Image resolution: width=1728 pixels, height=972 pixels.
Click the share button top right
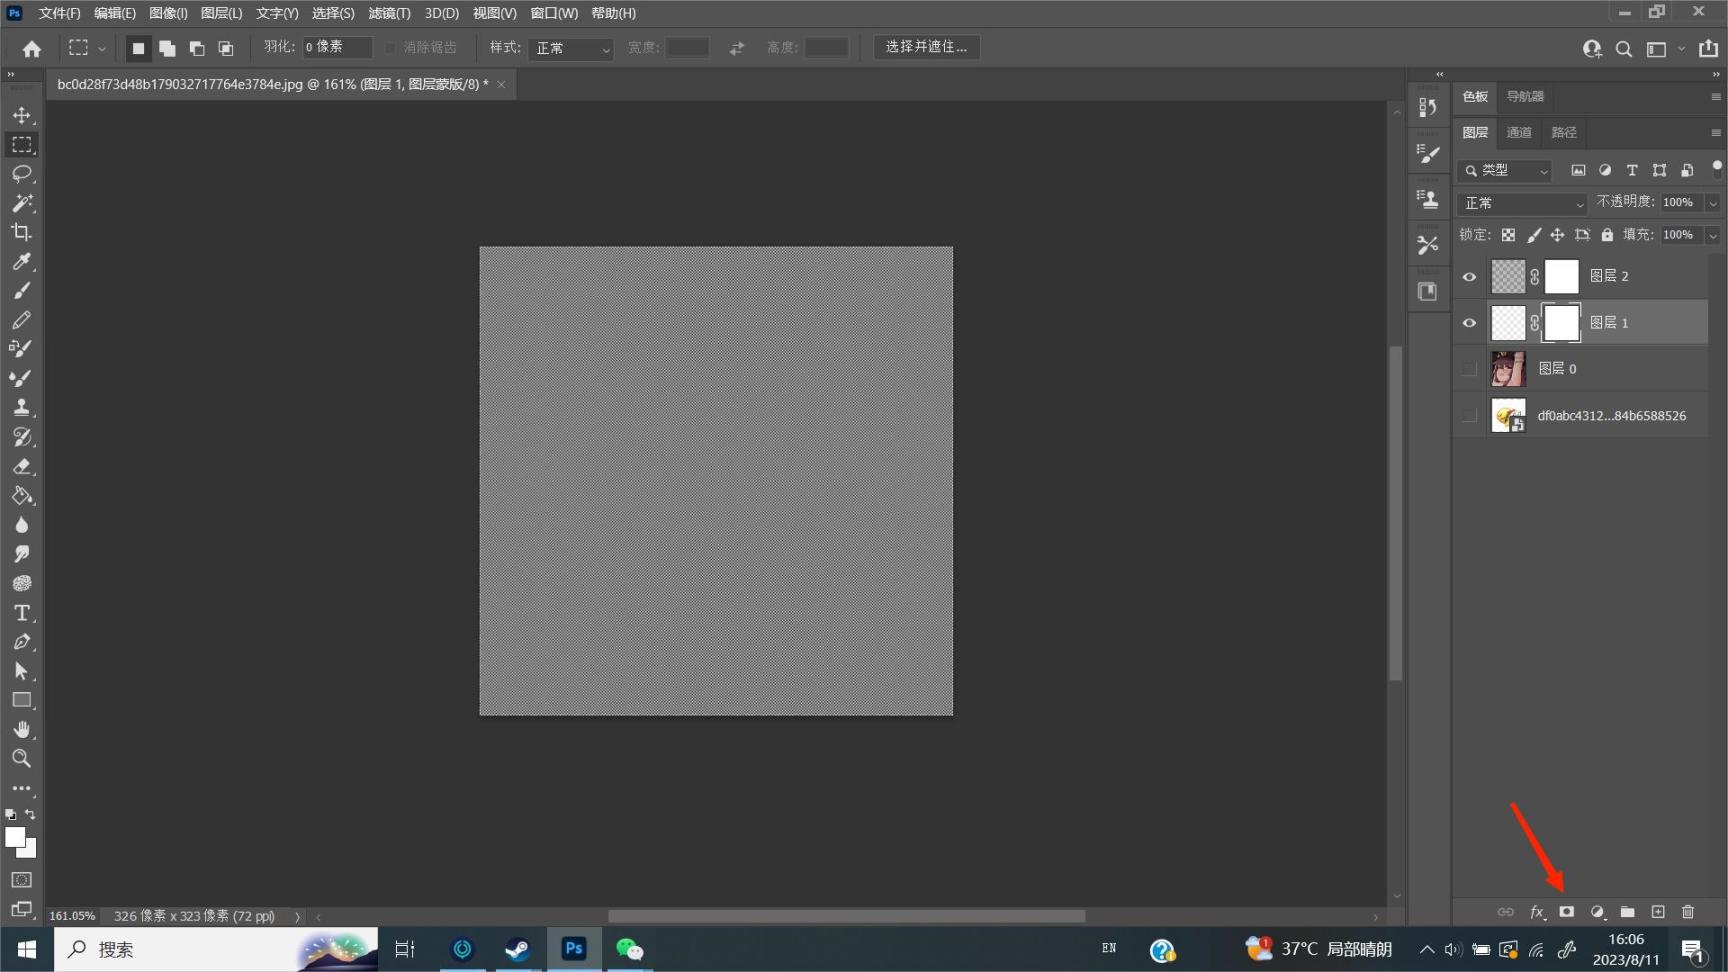[1708, 48]
